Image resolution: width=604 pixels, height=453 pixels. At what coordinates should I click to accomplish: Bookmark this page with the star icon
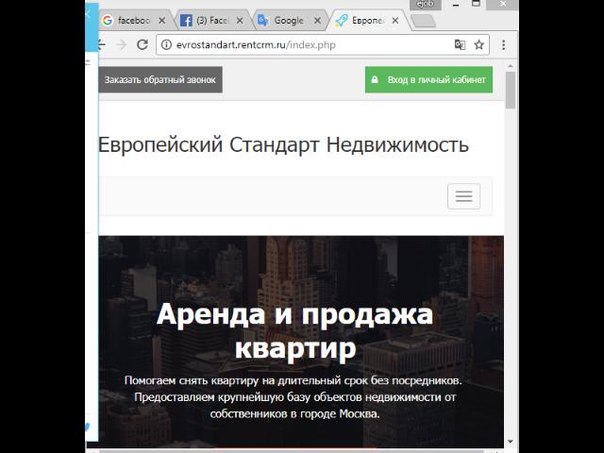tap(479, 45)
